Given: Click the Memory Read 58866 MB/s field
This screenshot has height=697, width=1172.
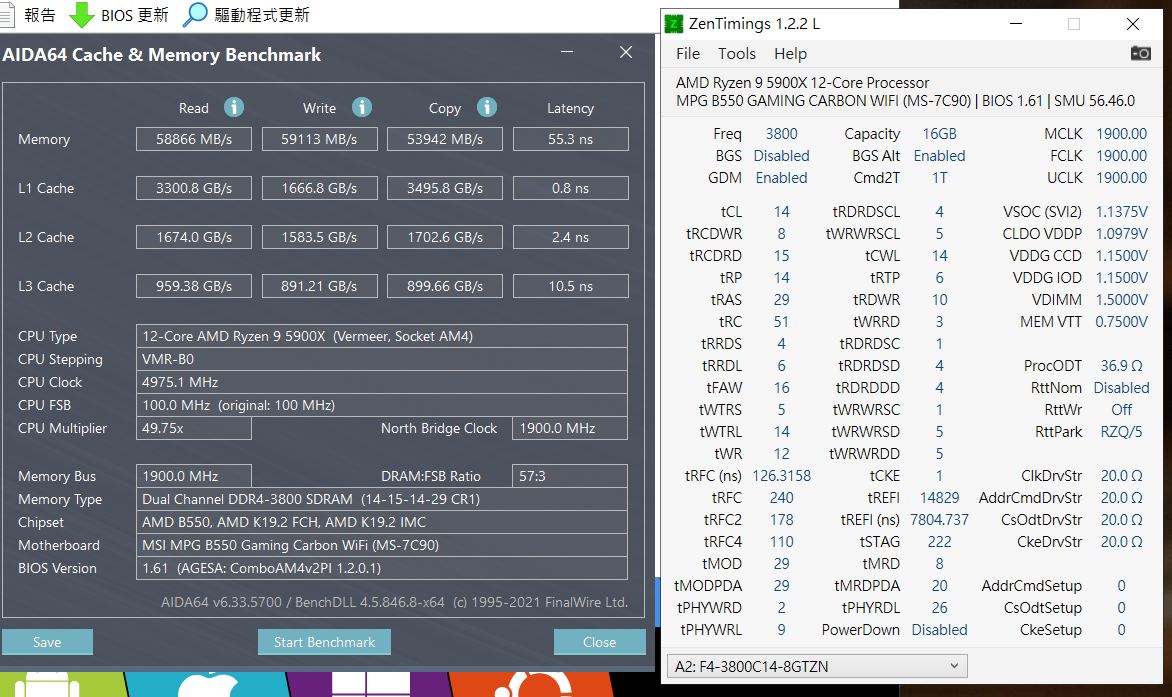Looking at the screenshot, I should [x=194, y=139].
